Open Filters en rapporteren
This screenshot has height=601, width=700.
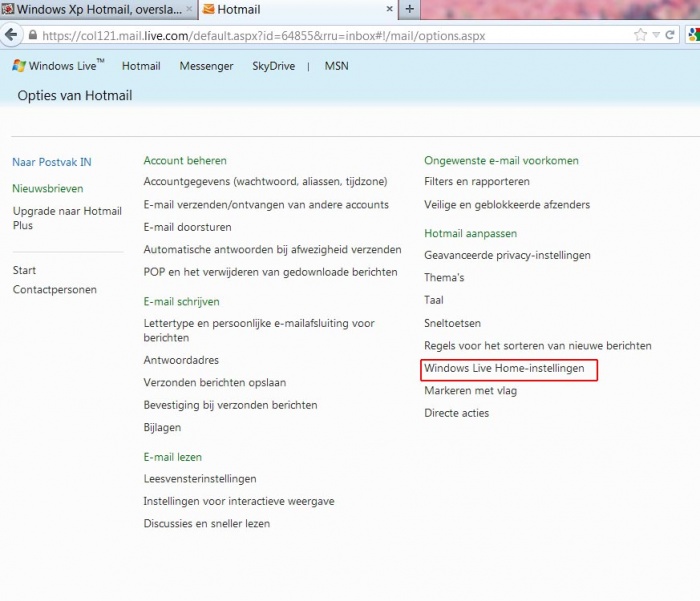pyautogui.click(x=477, y=182)
